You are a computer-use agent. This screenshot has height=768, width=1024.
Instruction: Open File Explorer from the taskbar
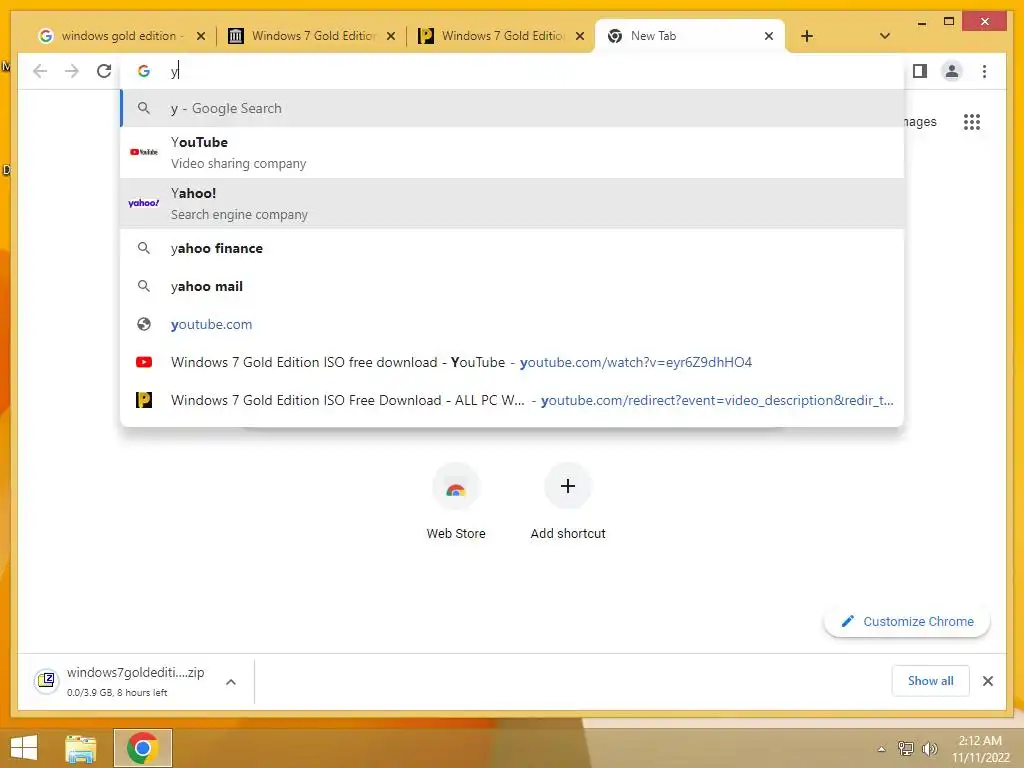tap(80, 748)
